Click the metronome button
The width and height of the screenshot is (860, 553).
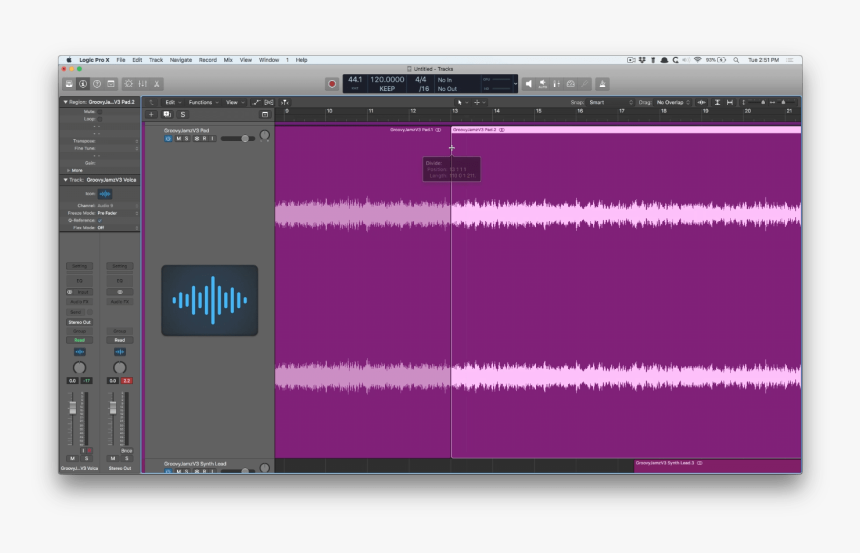pos(602,84)
